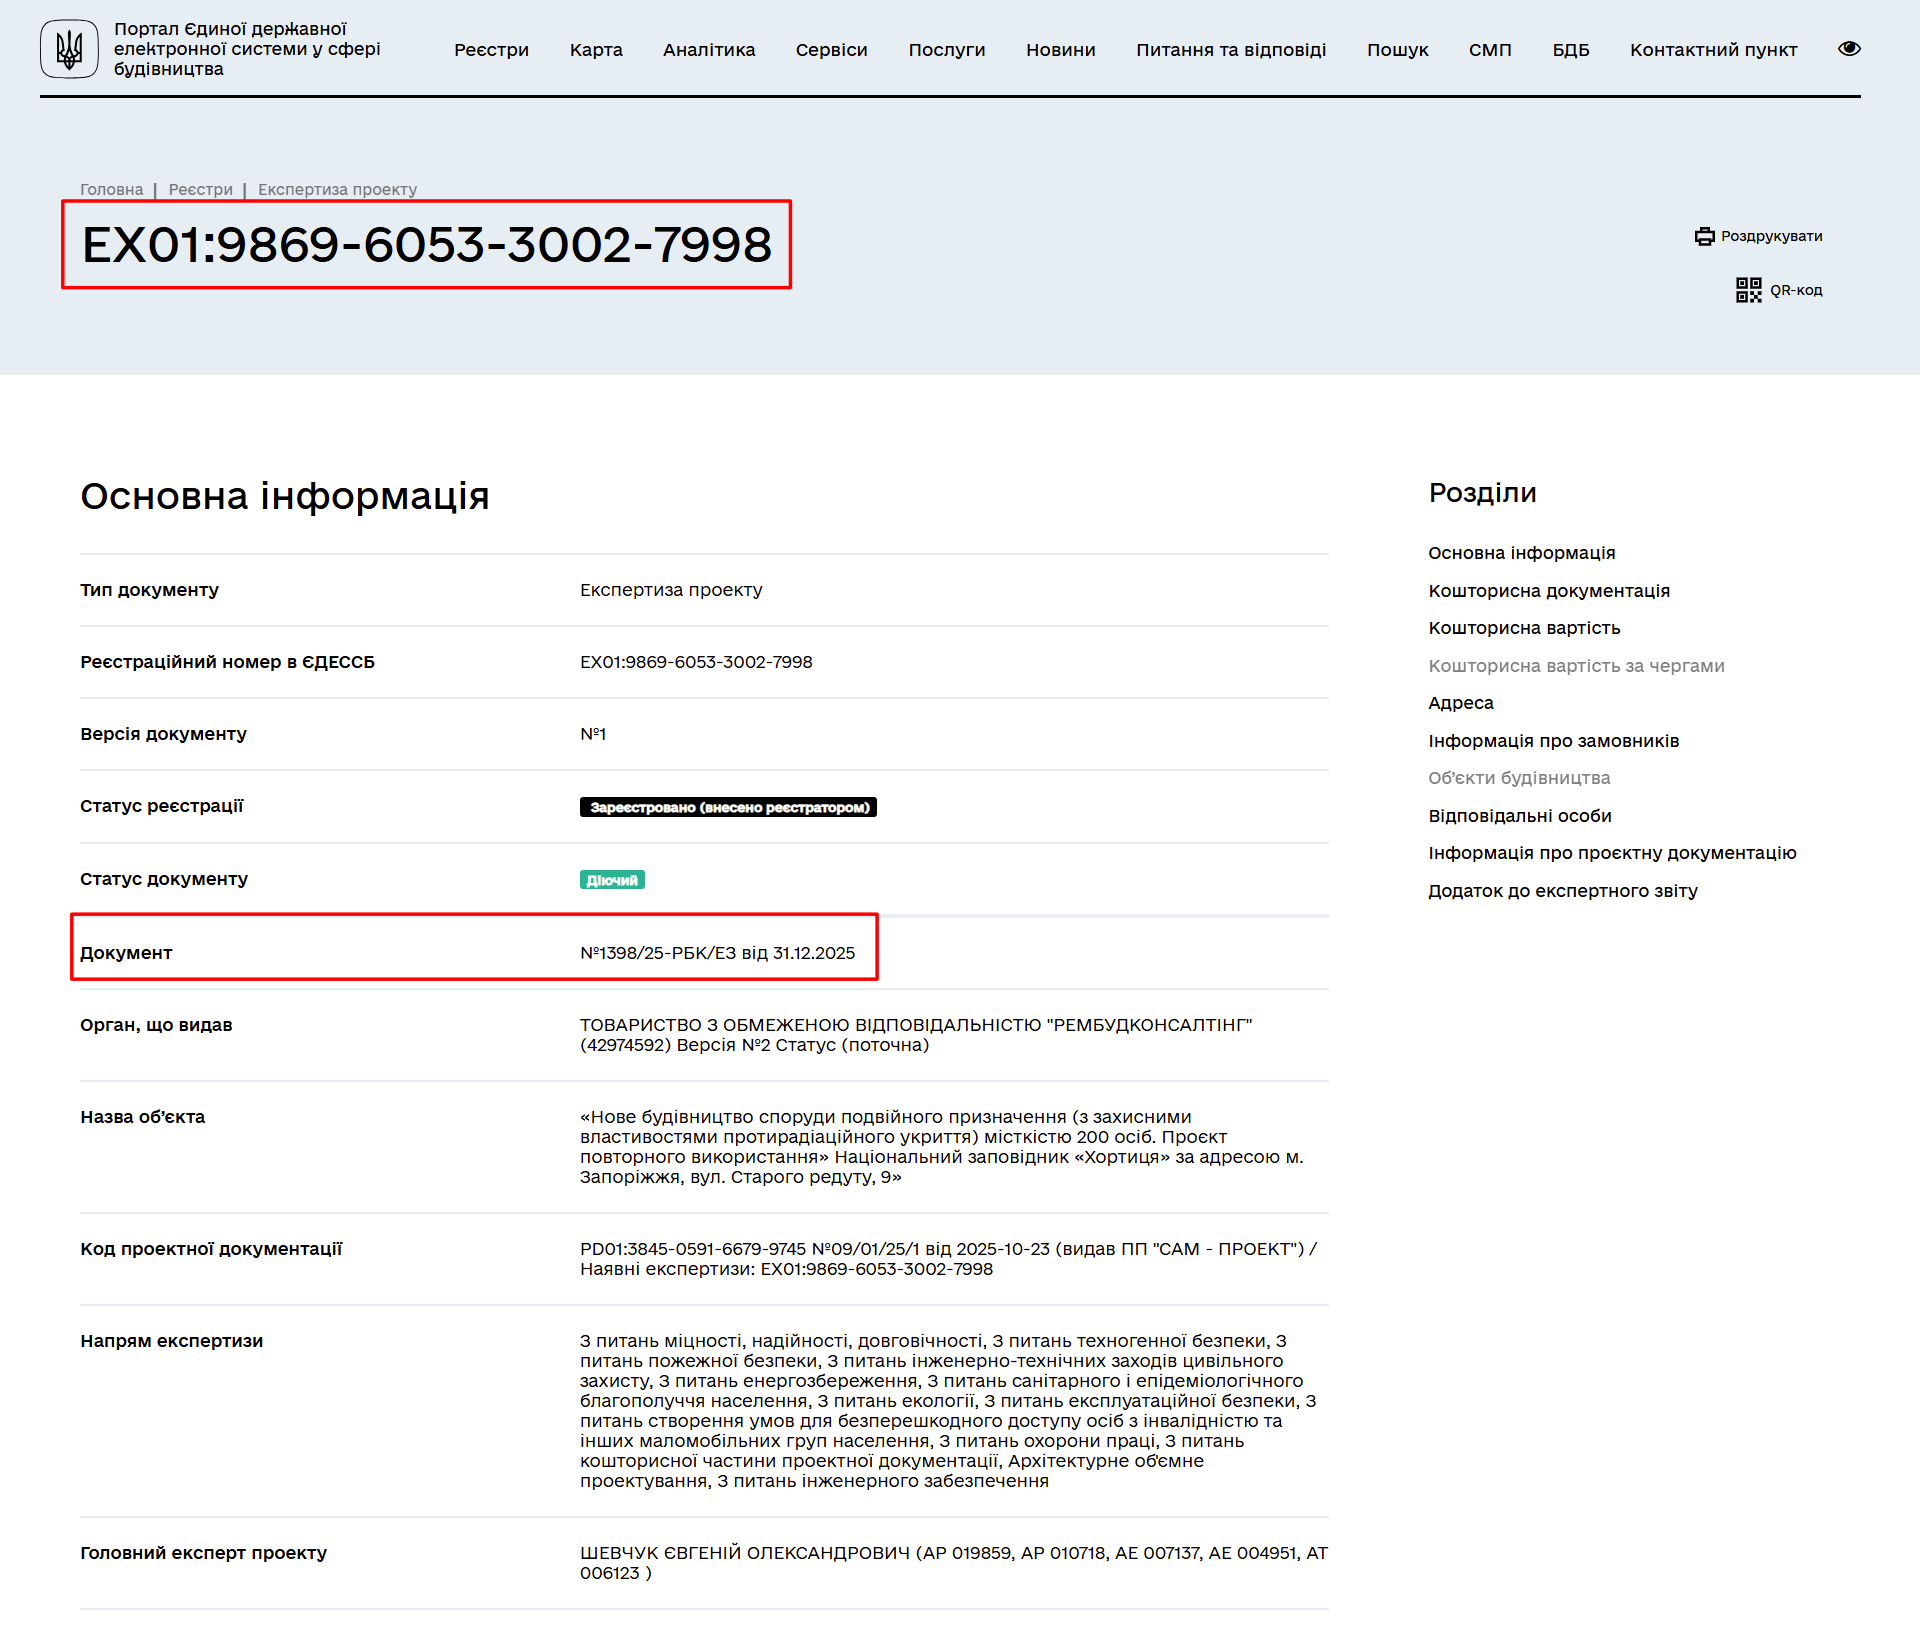
Task: Click the Ukrainian trident portal logo
Action: point(69,49)
